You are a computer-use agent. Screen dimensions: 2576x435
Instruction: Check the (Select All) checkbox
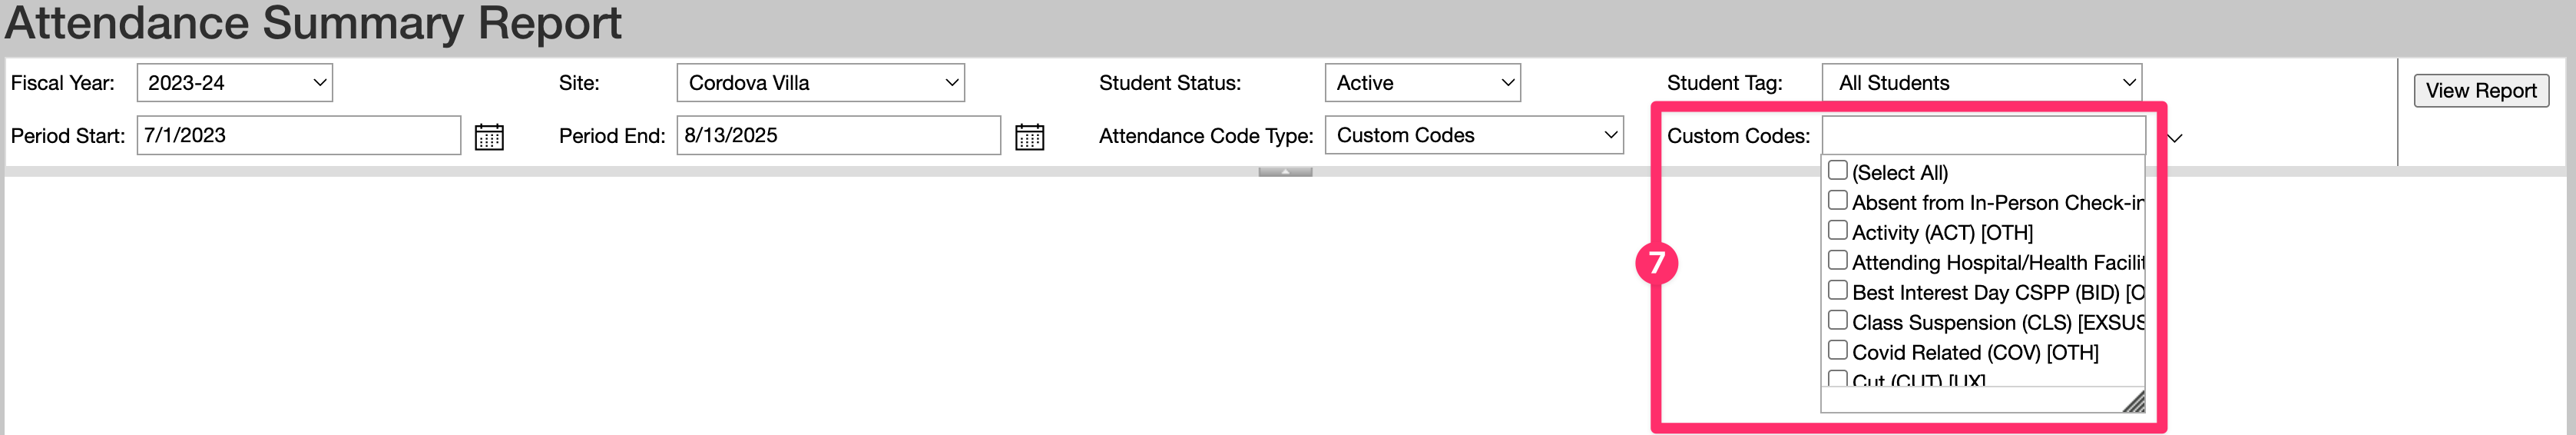1837,170
